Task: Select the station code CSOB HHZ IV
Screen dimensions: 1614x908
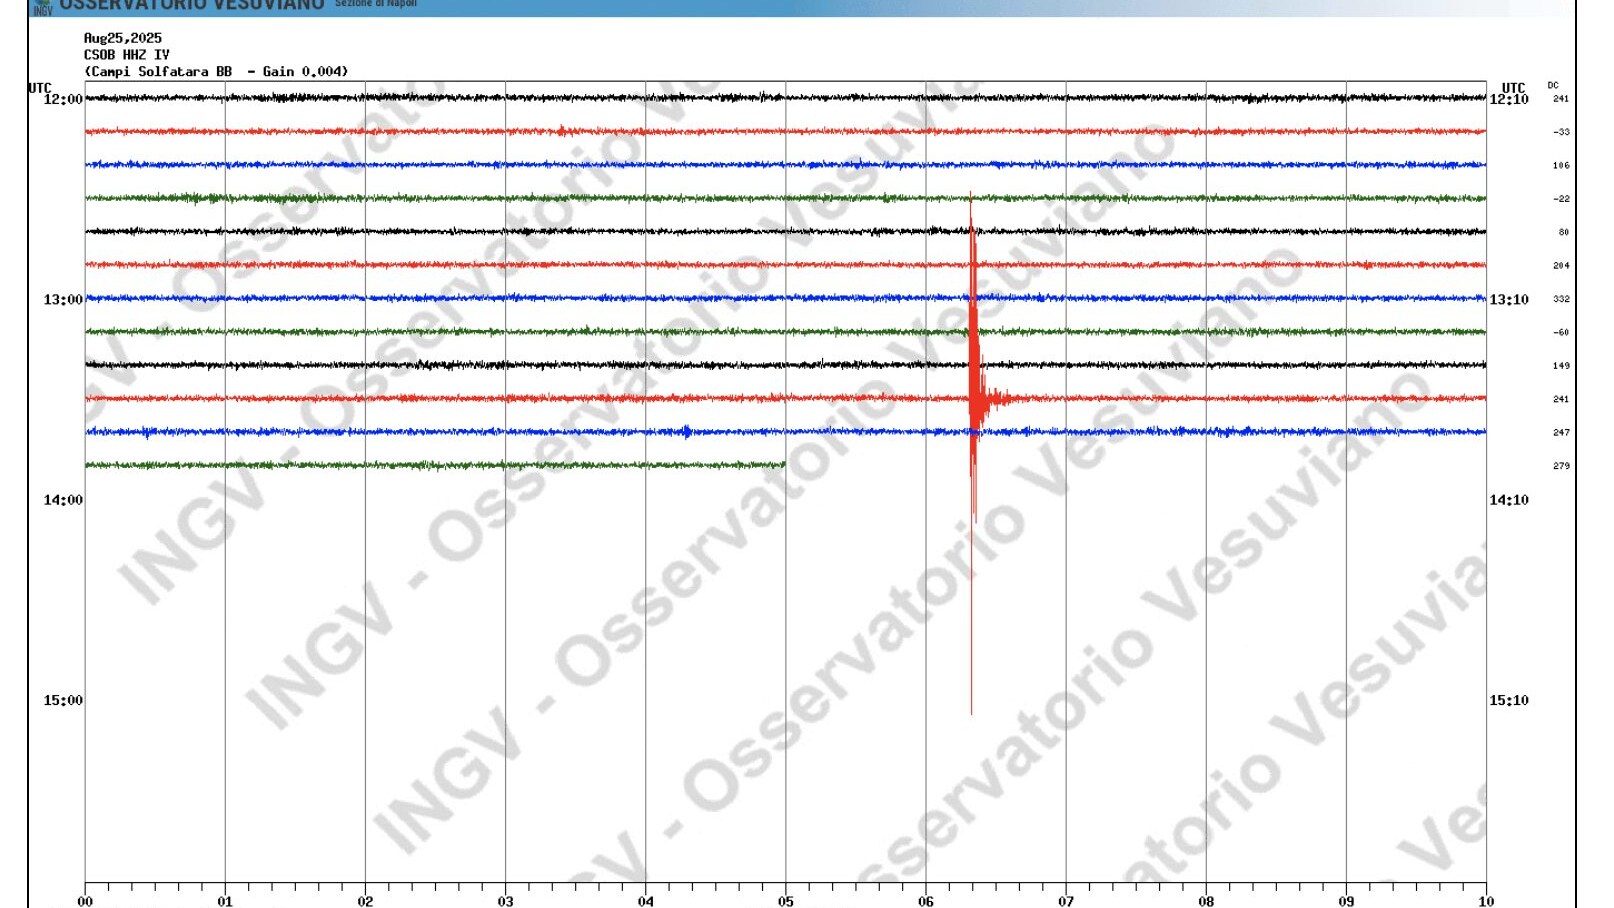Action: coord(127,55)
